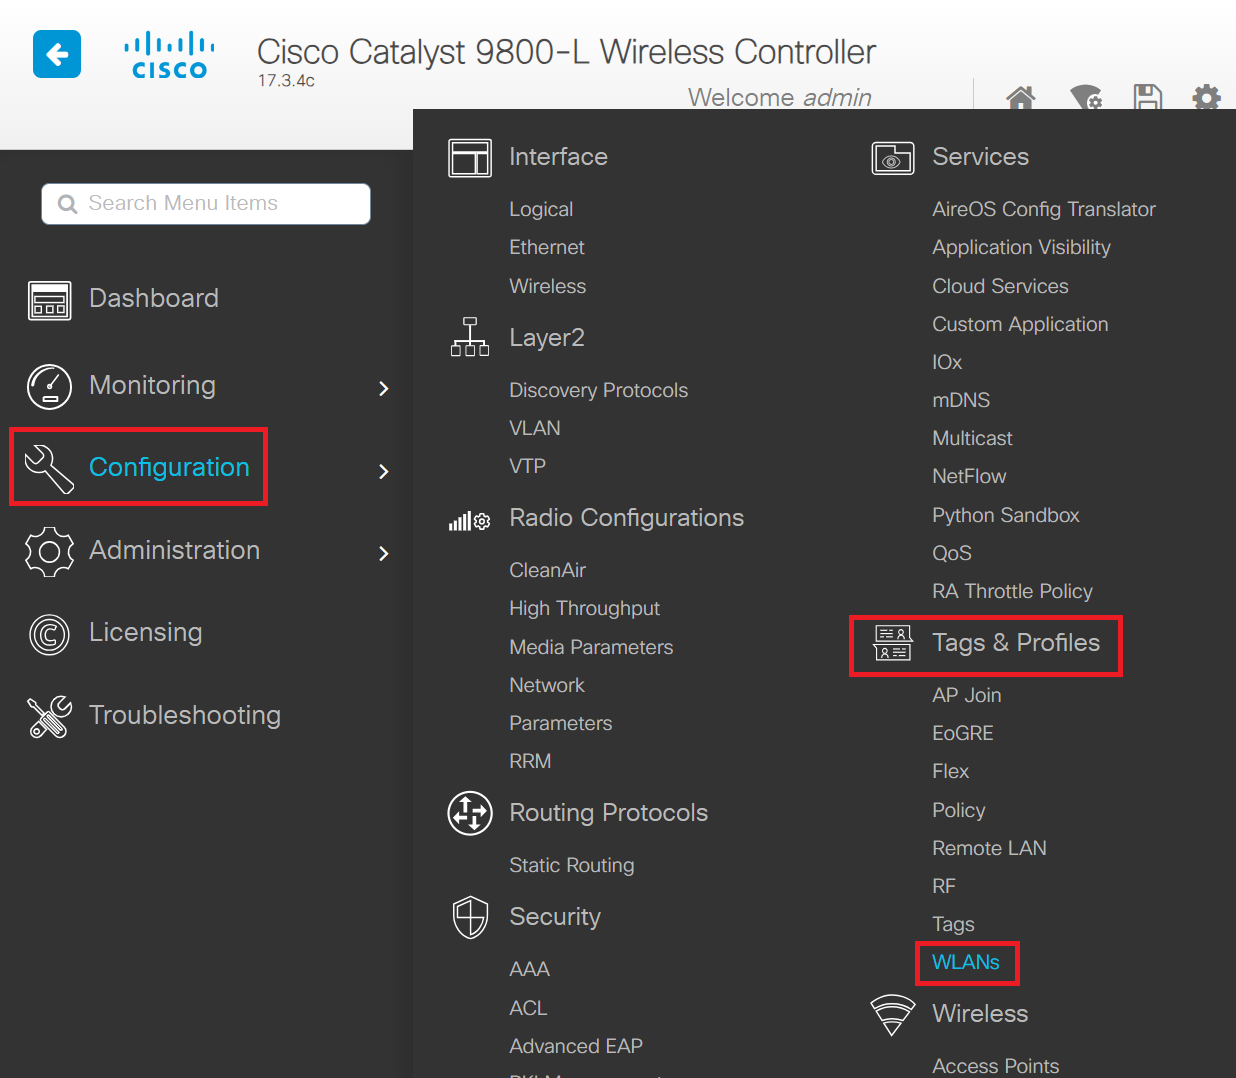The width and height of the screenshot is (1236, 1078).
Task: Click the Monitoring gauge icon
Action: tap(50, 387)
